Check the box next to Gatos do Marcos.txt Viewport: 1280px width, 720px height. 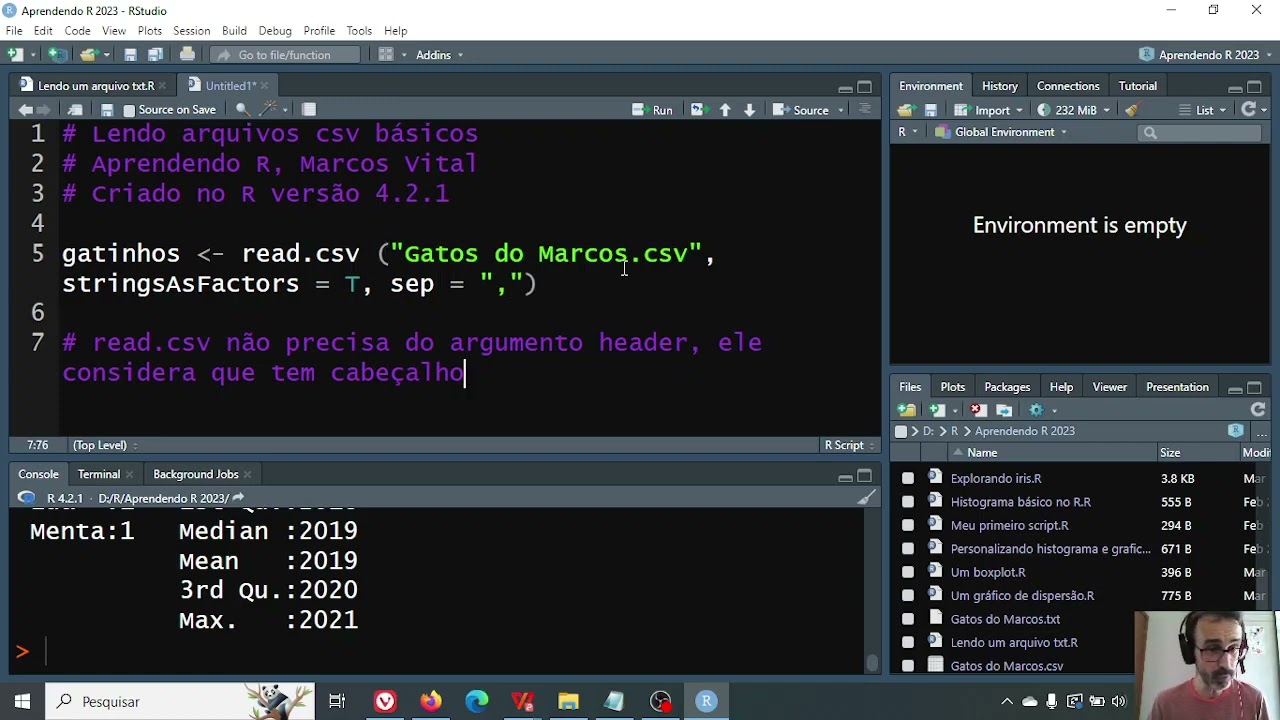[x=908, y=619]
